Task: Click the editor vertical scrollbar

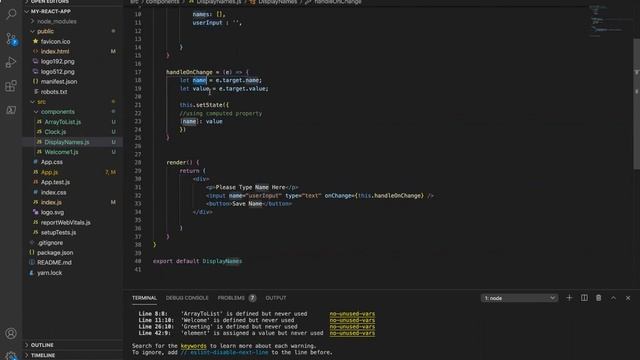Action: click(636, 104)
